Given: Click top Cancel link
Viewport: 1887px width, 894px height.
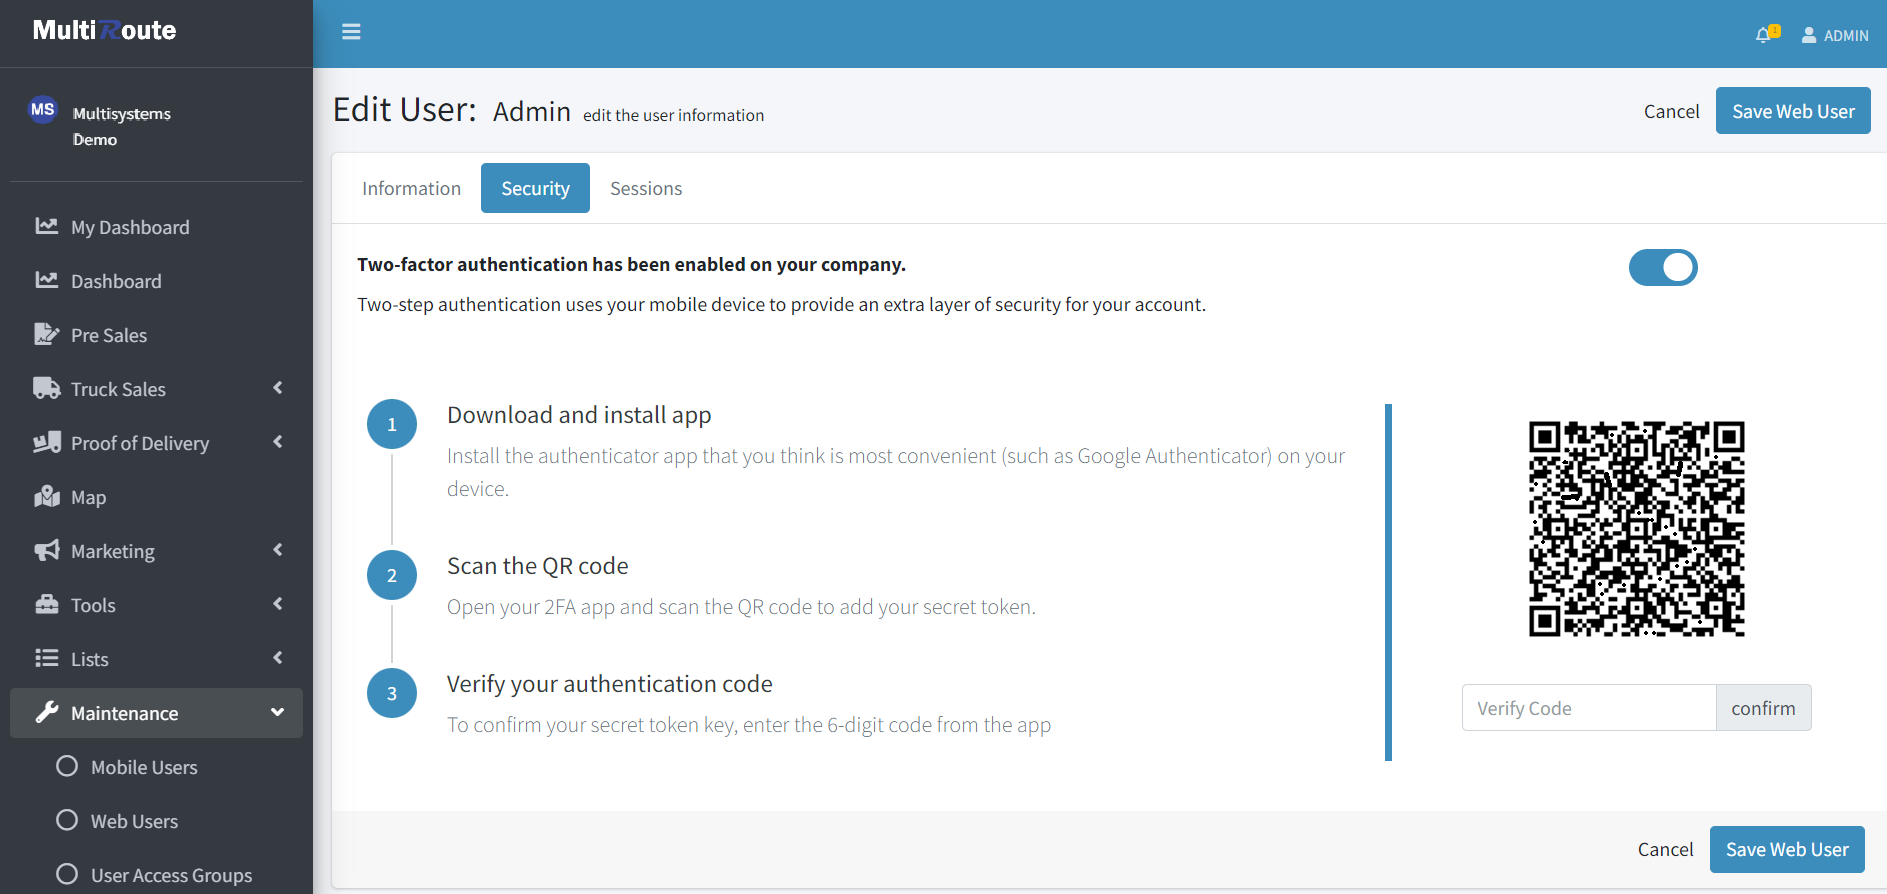Looking at the screenshot, I should point(1671,111).
